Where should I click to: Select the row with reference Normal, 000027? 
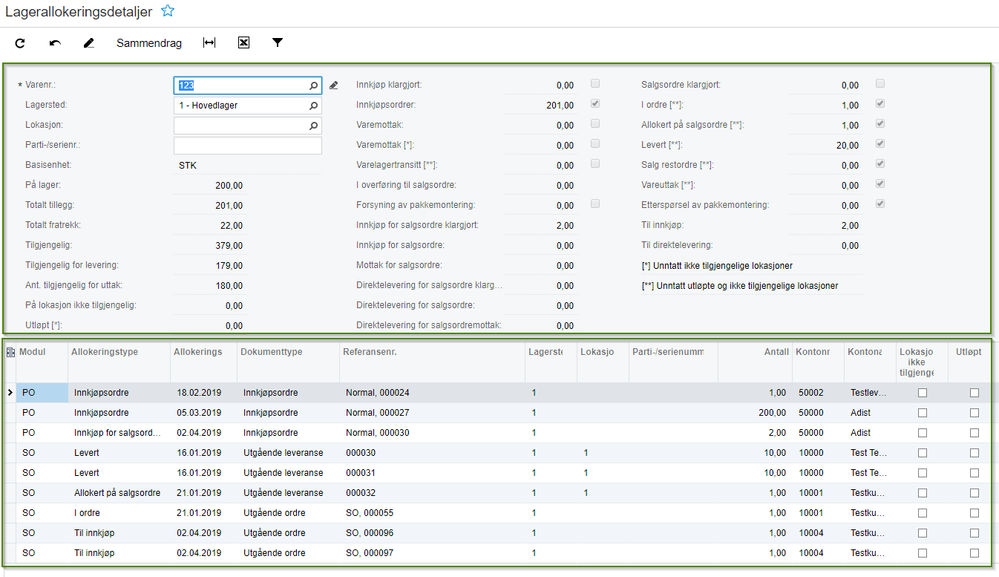pos(498,413)
